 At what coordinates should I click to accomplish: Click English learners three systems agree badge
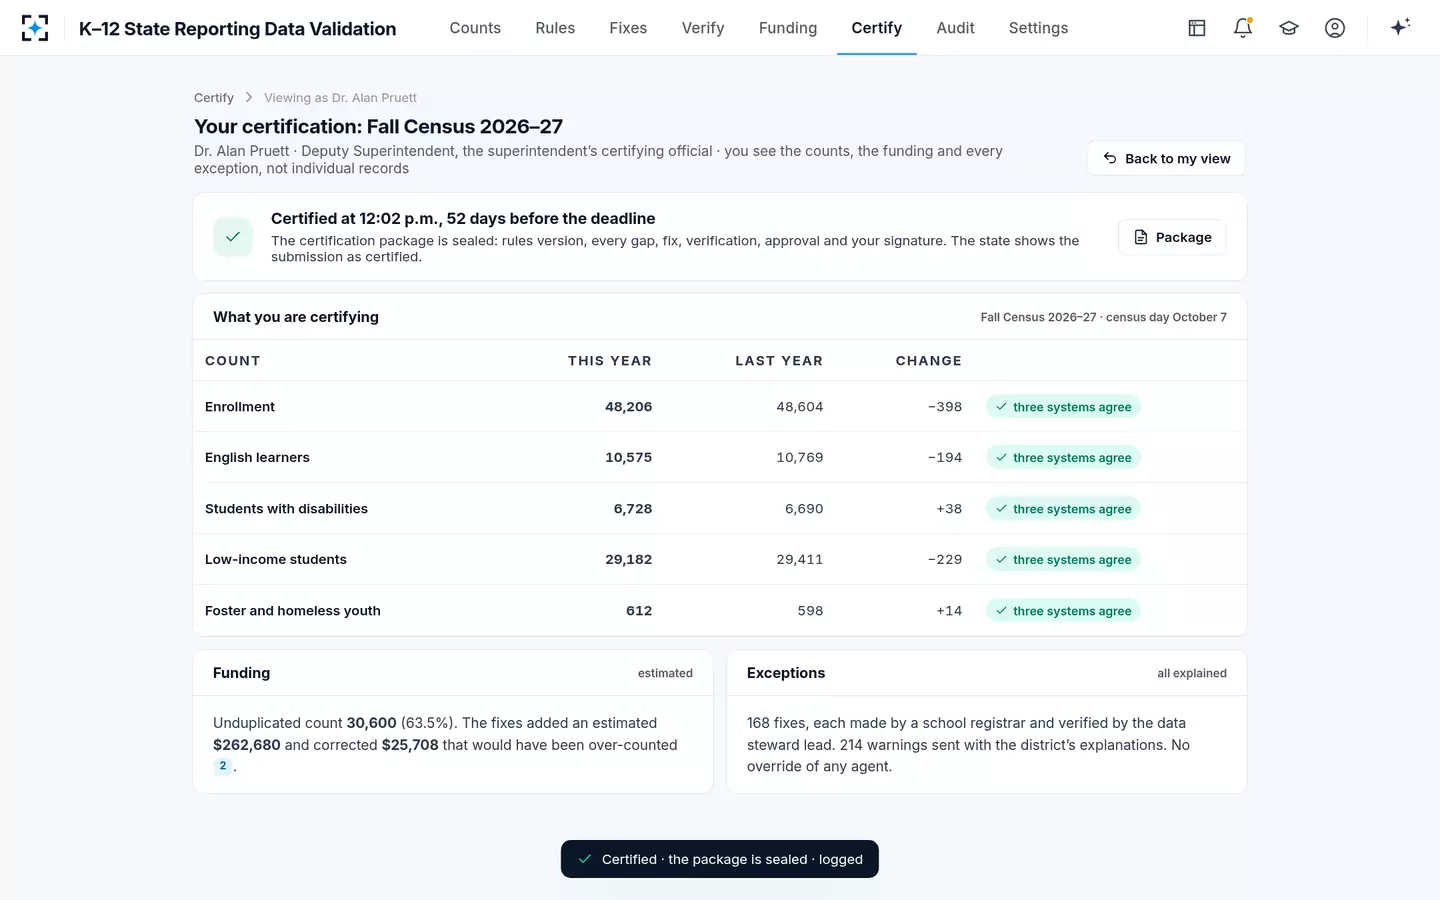click(1063, 458)
